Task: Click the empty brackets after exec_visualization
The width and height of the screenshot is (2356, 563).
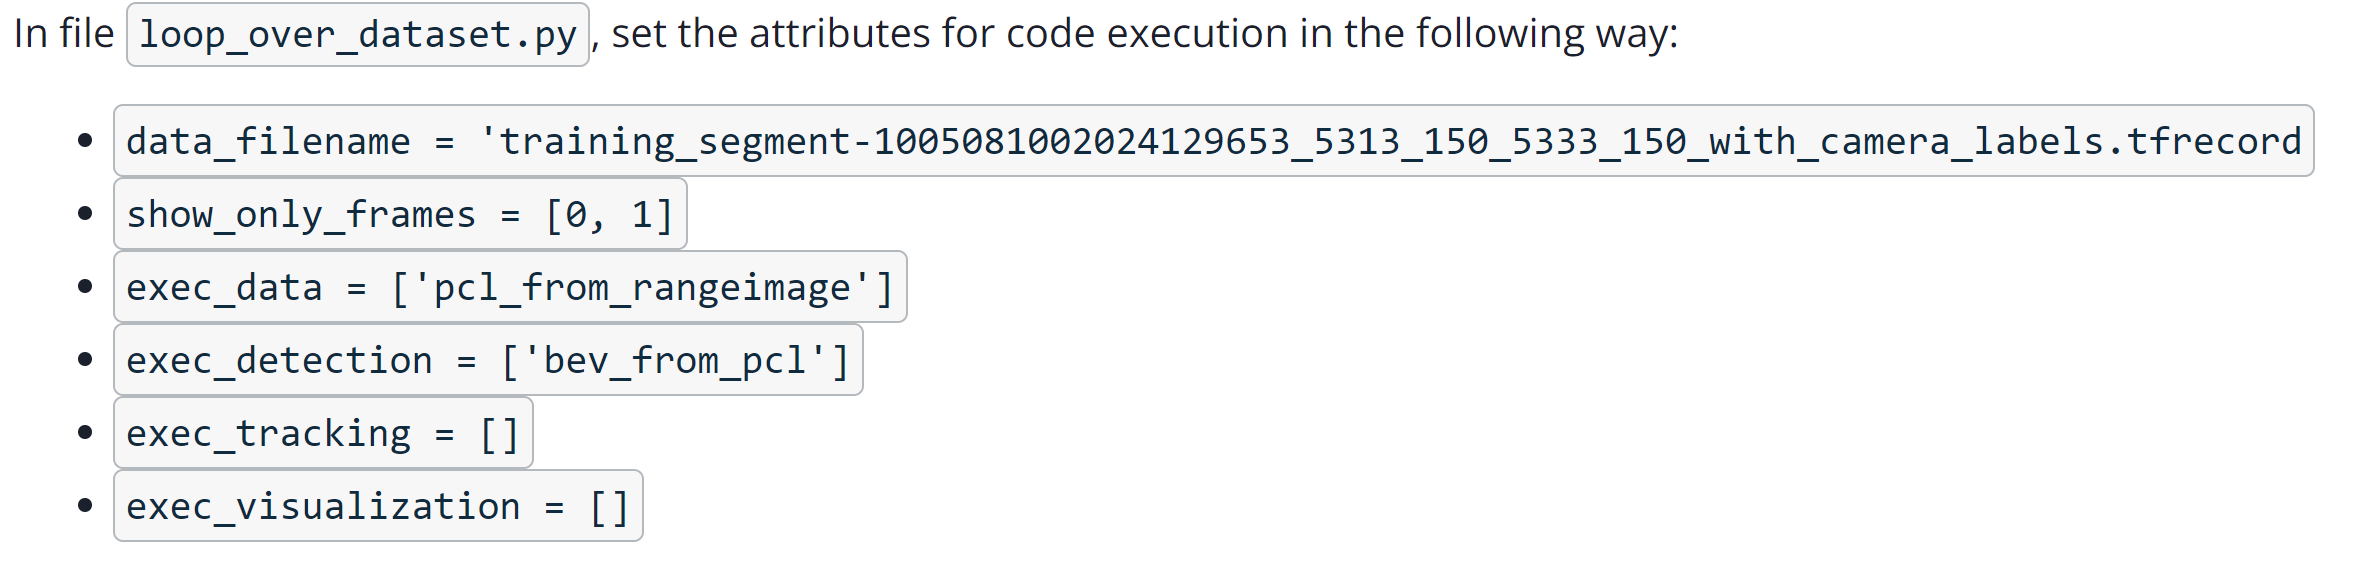Action: pyautogui.click(x=609, y=507)
